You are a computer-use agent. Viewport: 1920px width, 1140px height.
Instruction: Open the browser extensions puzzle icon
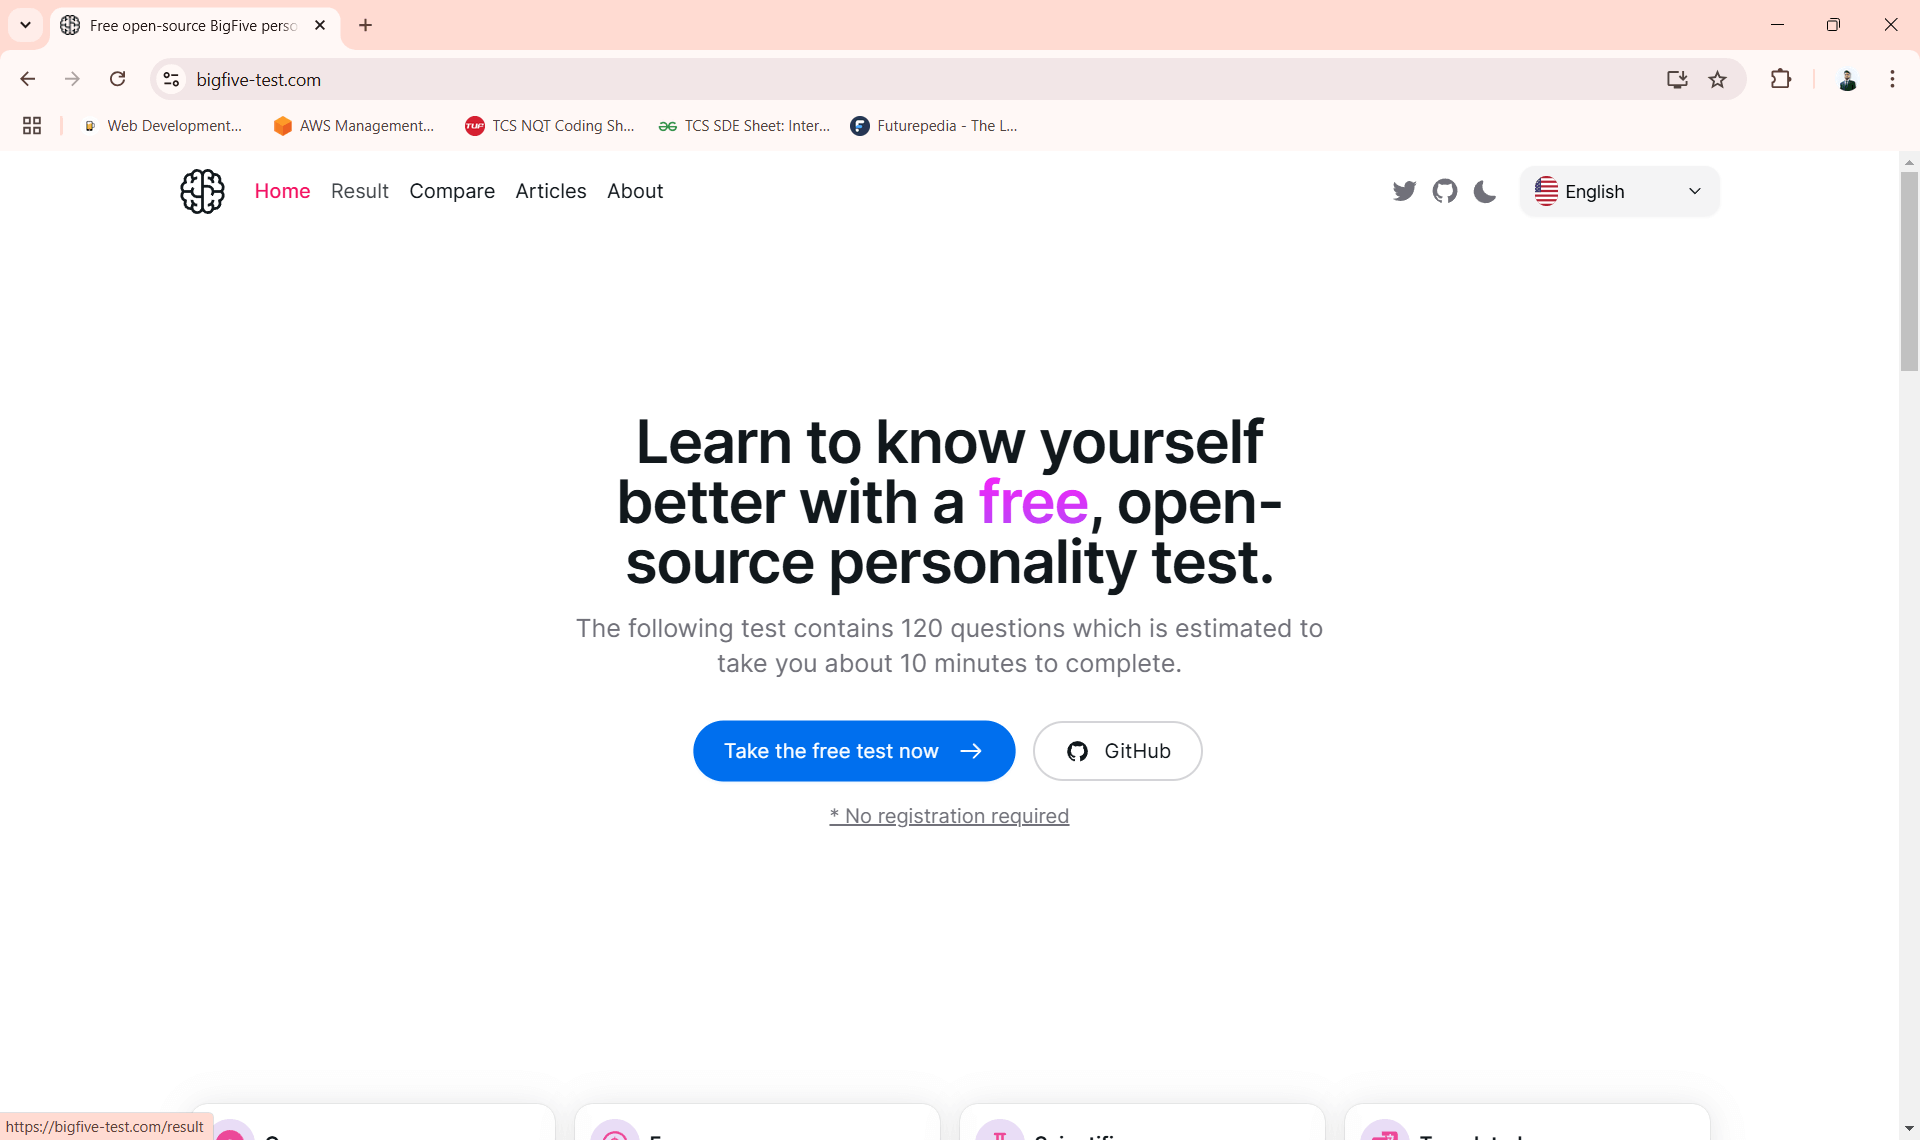click(x=1781, y=79)
